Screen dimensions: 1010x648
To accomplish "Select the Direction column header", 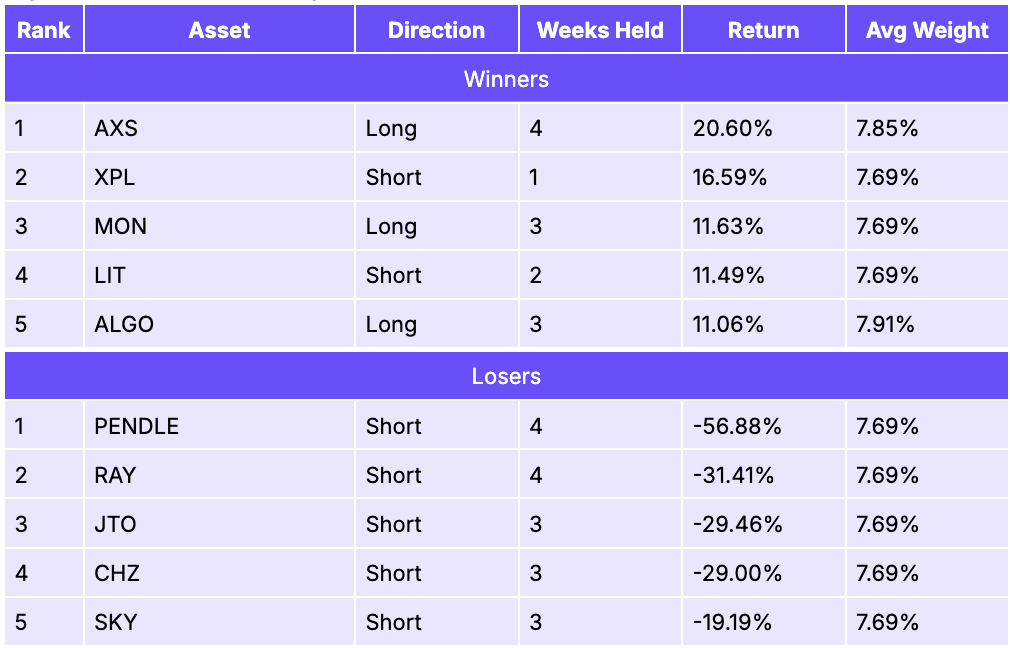I will pos(436,30).
